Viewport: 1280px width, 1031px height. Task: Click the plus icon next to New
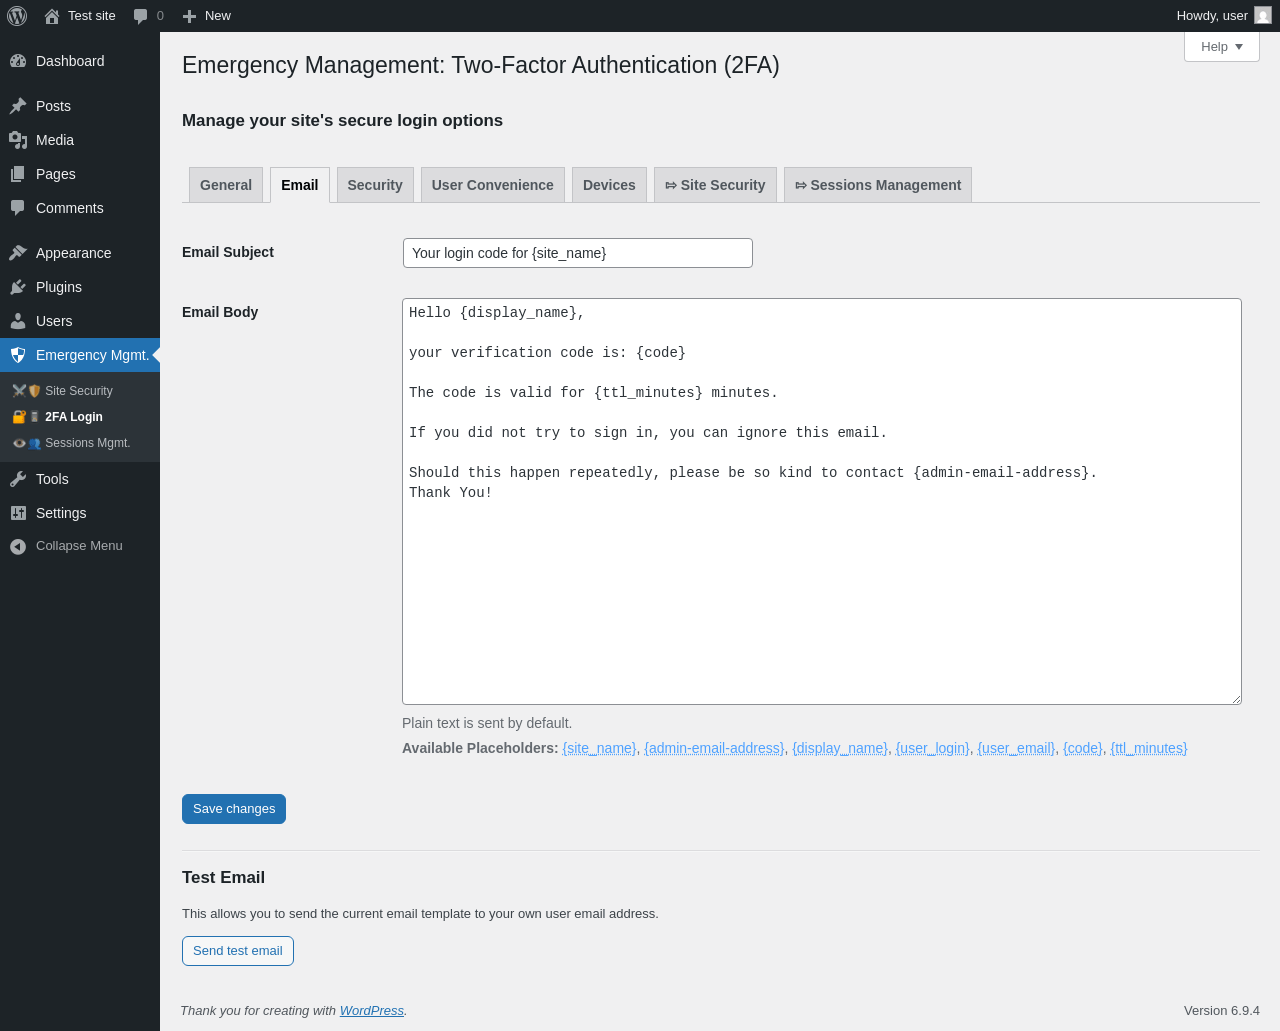tap(189, 16)
